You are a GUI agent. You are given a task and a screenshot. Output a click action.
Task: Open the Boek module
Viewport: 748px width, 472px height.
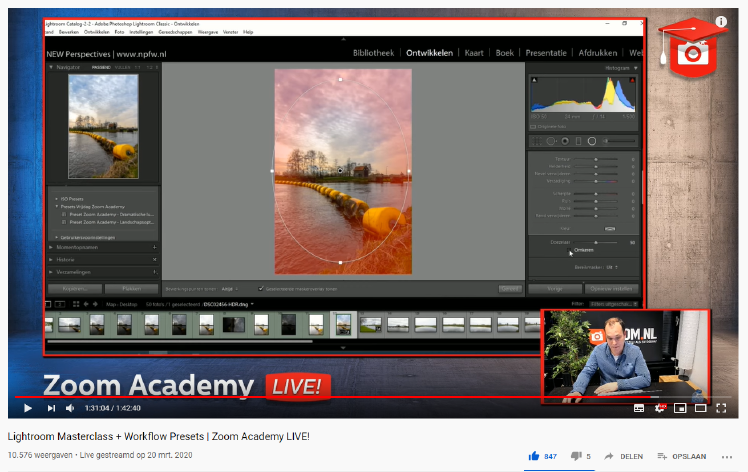point(504,53)
